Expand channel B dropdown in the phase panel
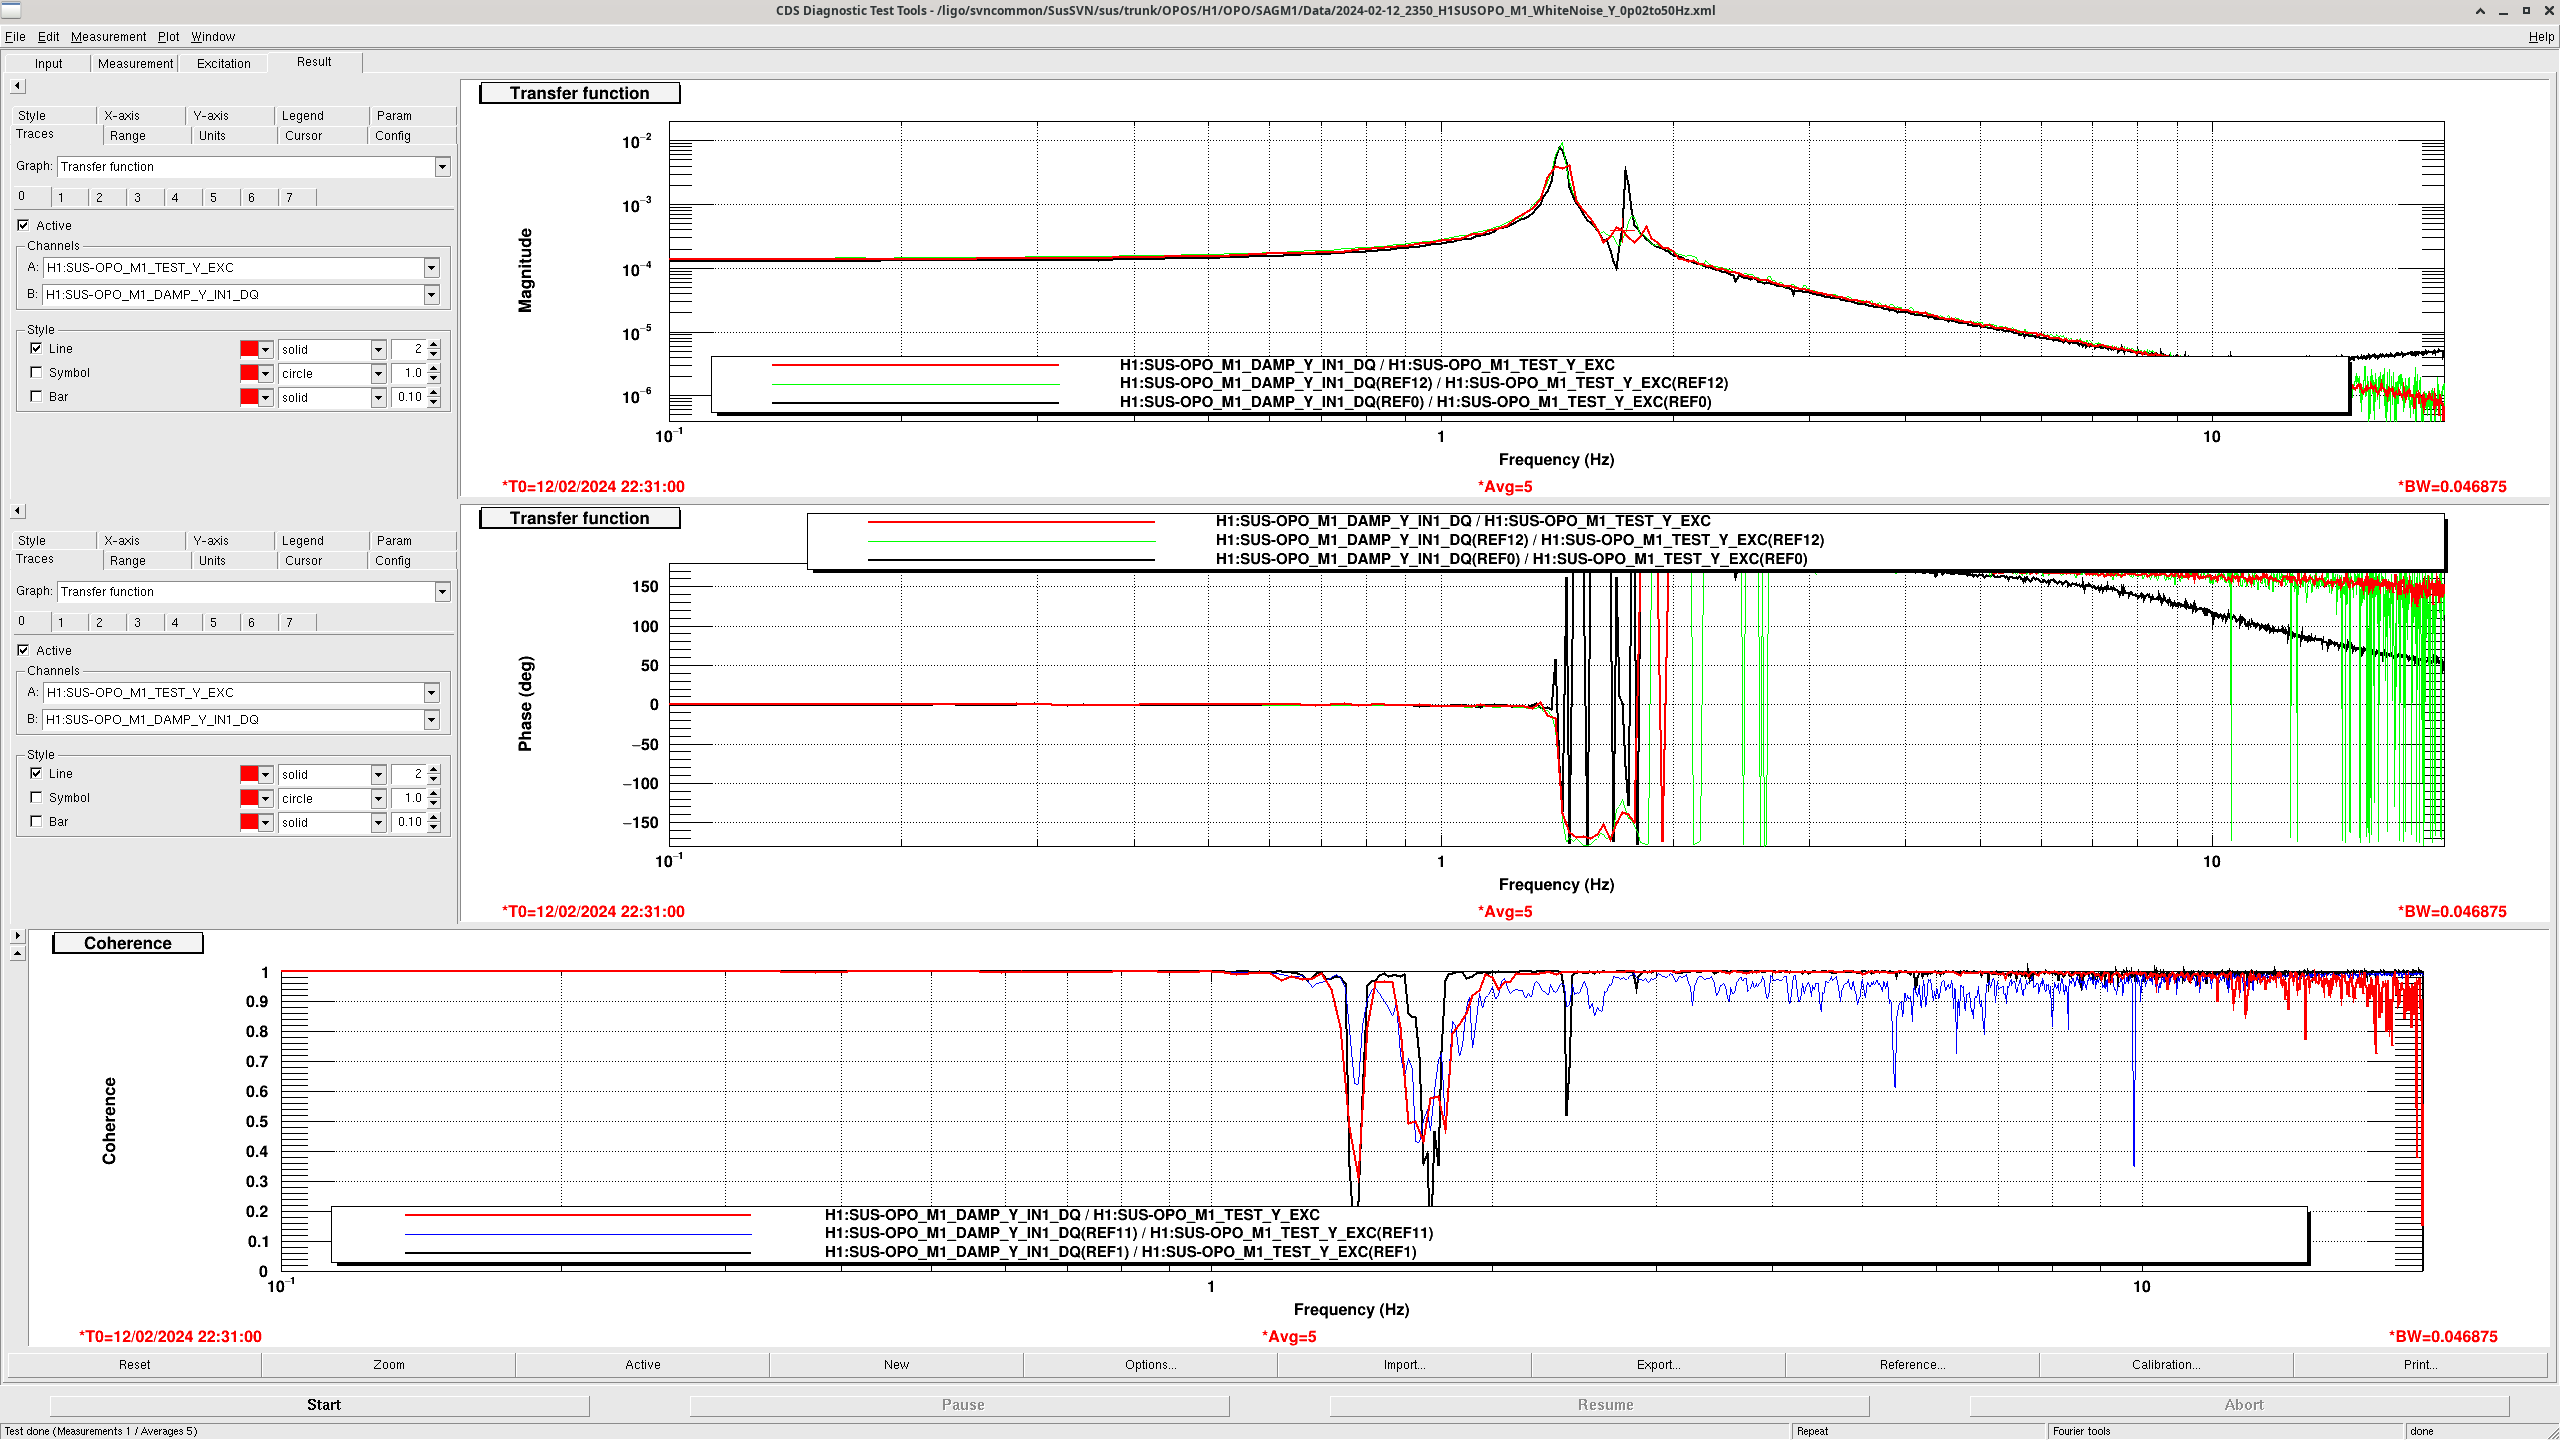 [431, 720]
